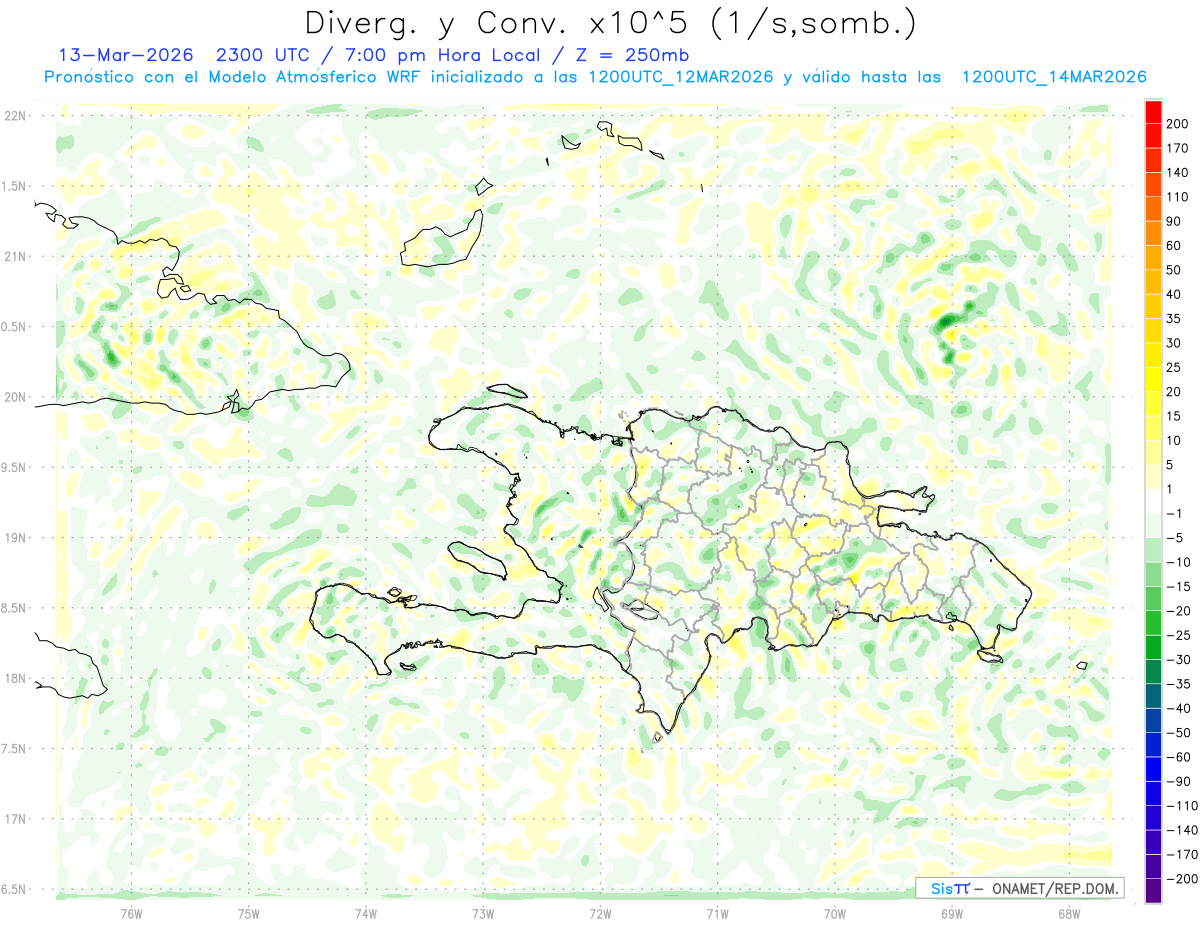Click the 19N latitude label
This screenshot has width=1200, height=927.
click(x=14, y=537)
